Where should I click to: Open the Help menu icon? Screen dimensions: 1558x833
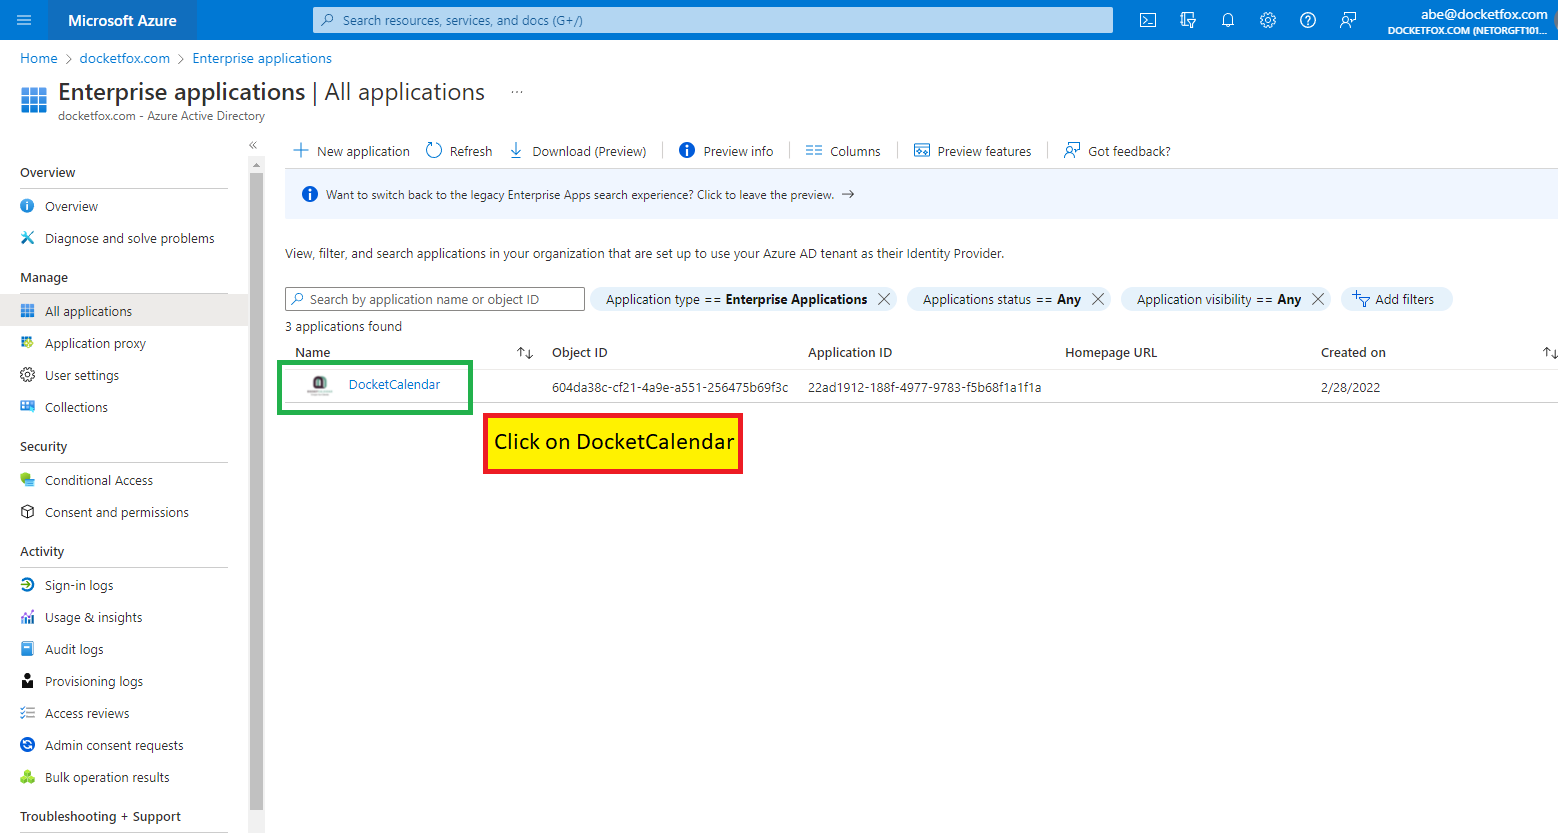tap(1307, 19)
